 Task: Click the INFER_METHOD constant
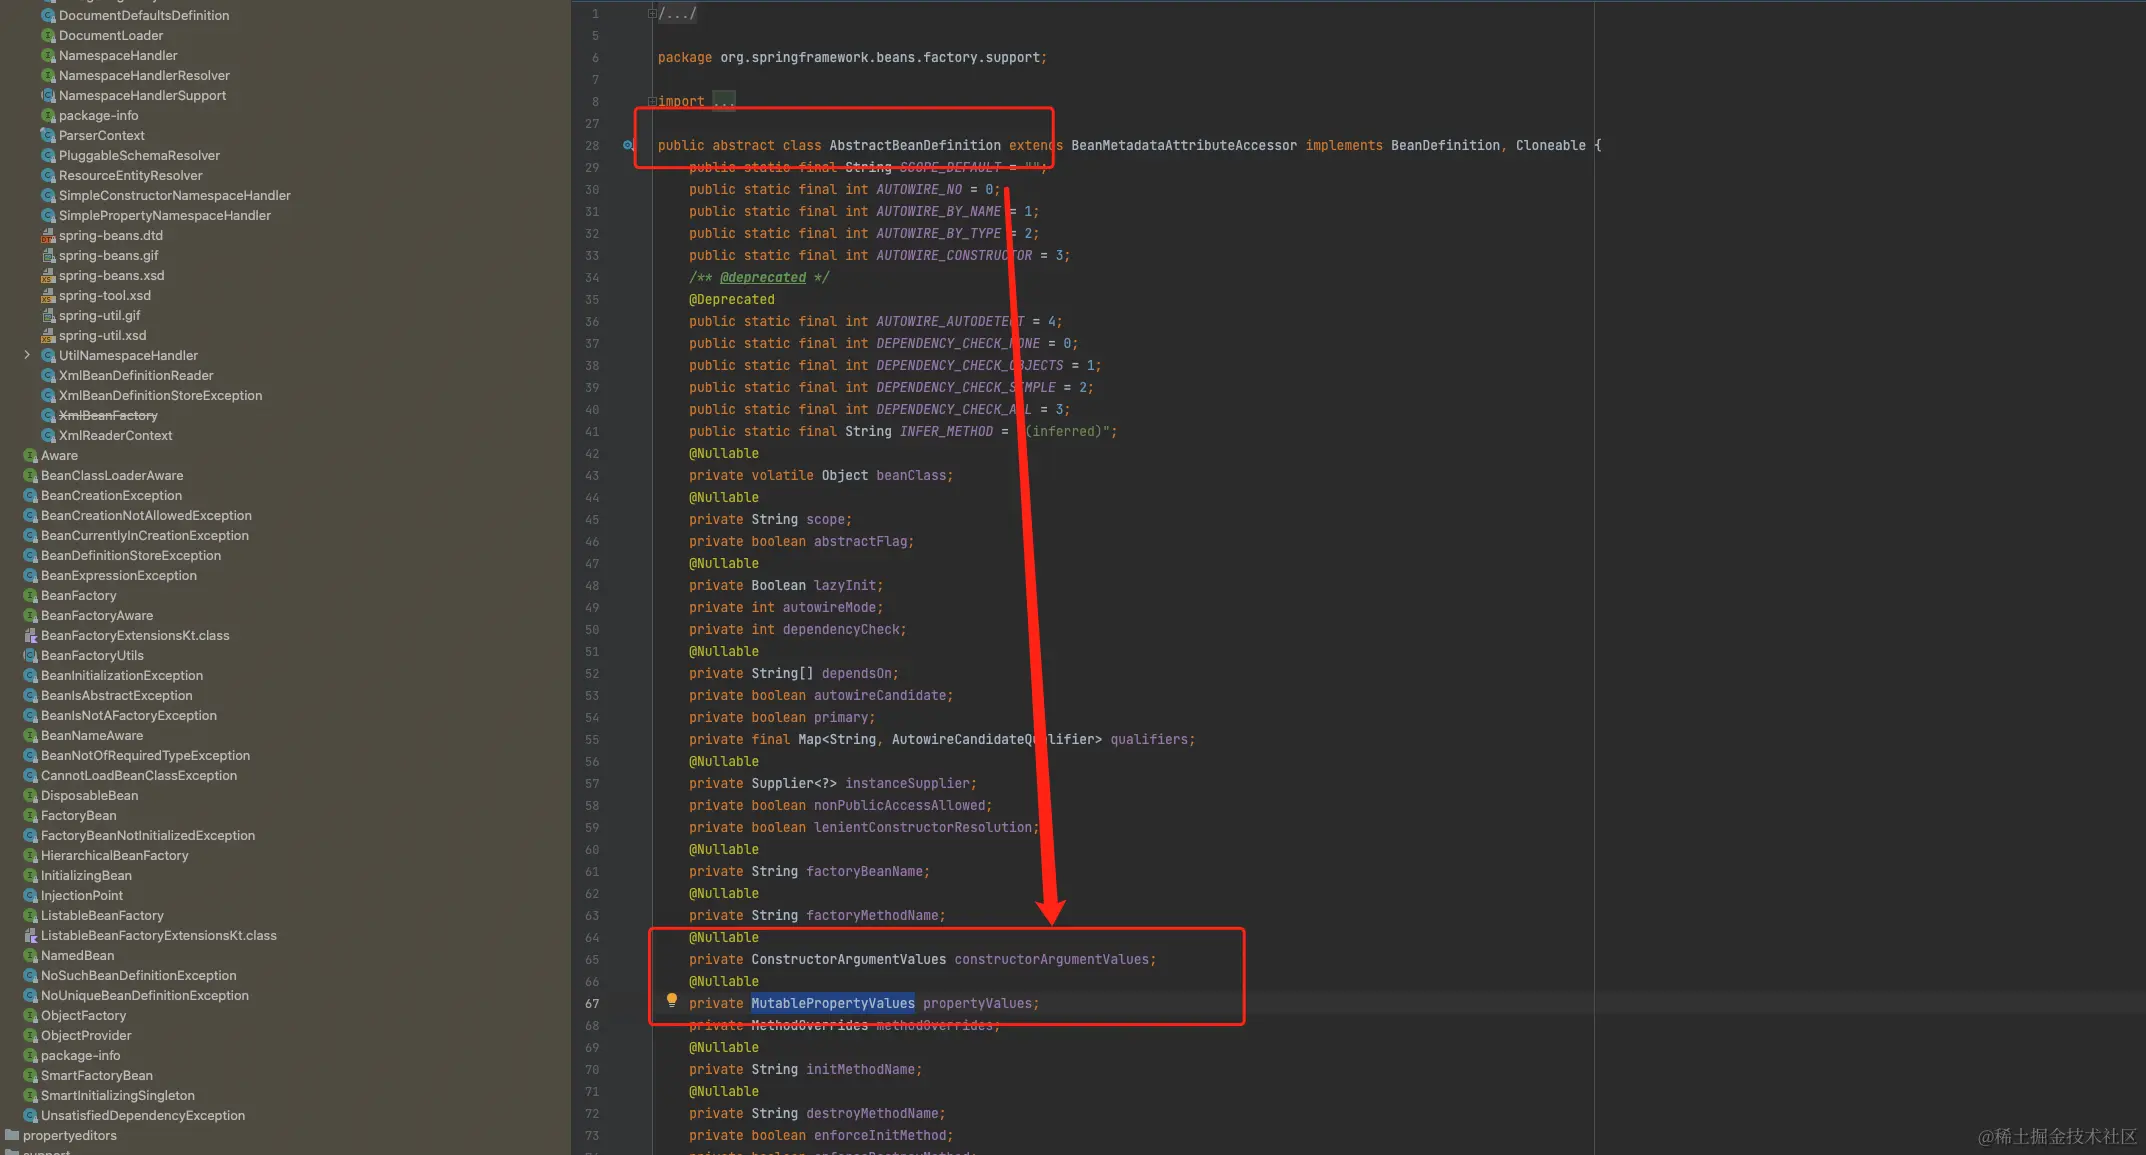[x=946, y=432]
